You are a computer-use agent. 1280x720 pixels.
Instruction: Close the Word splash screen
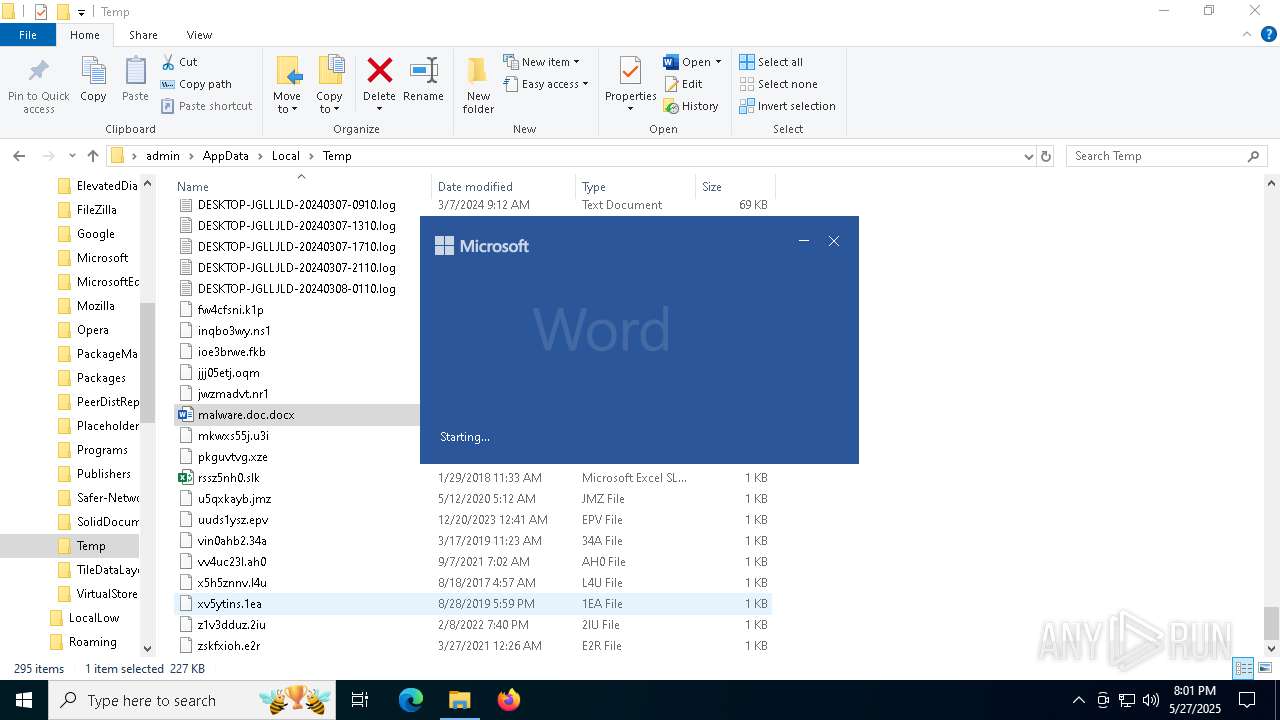coord(834,241)
